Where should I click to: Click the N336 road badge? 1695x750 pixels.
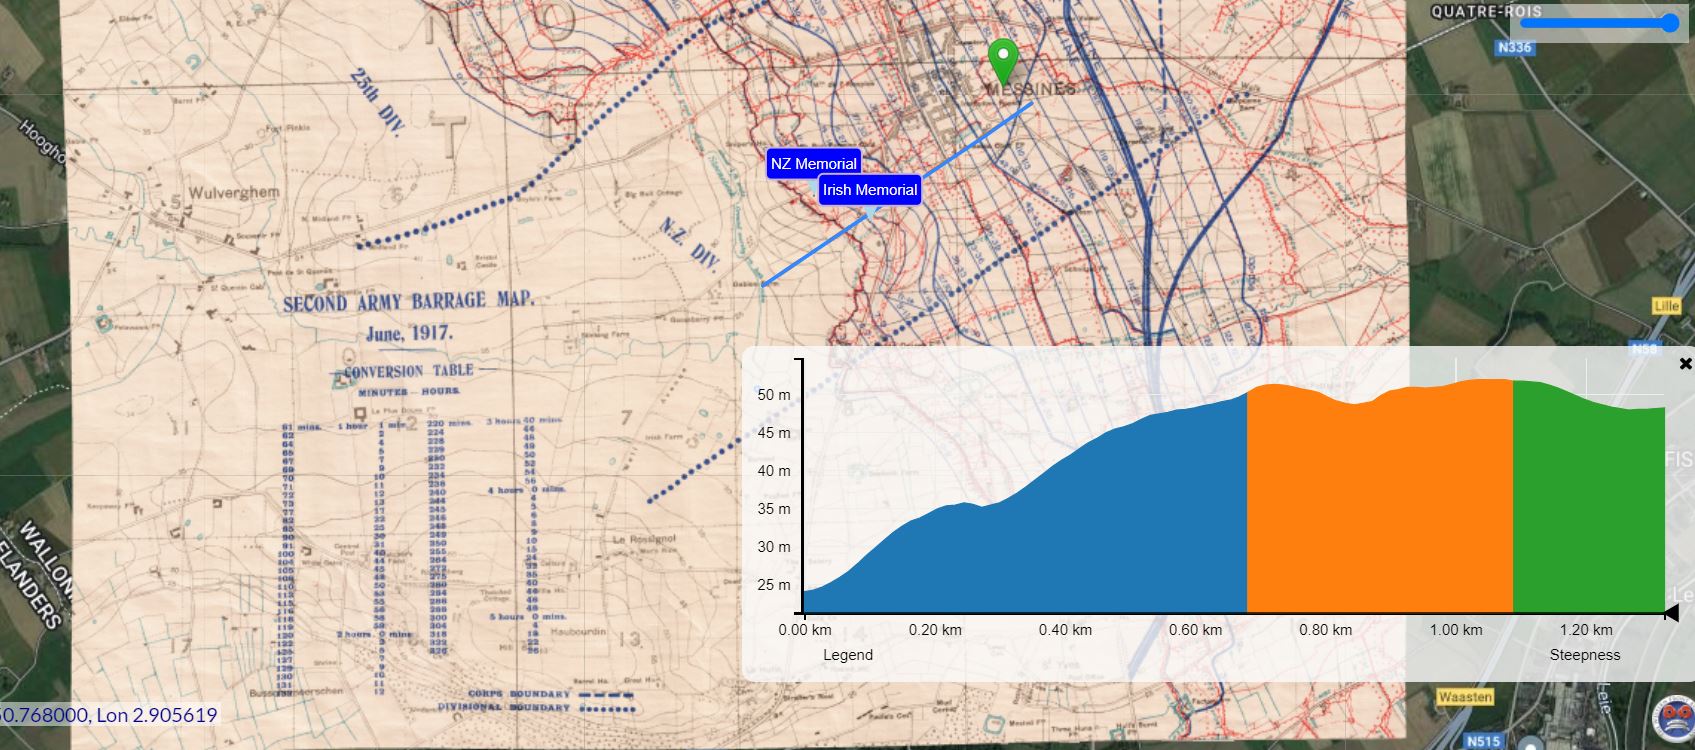coord(1514,47)
